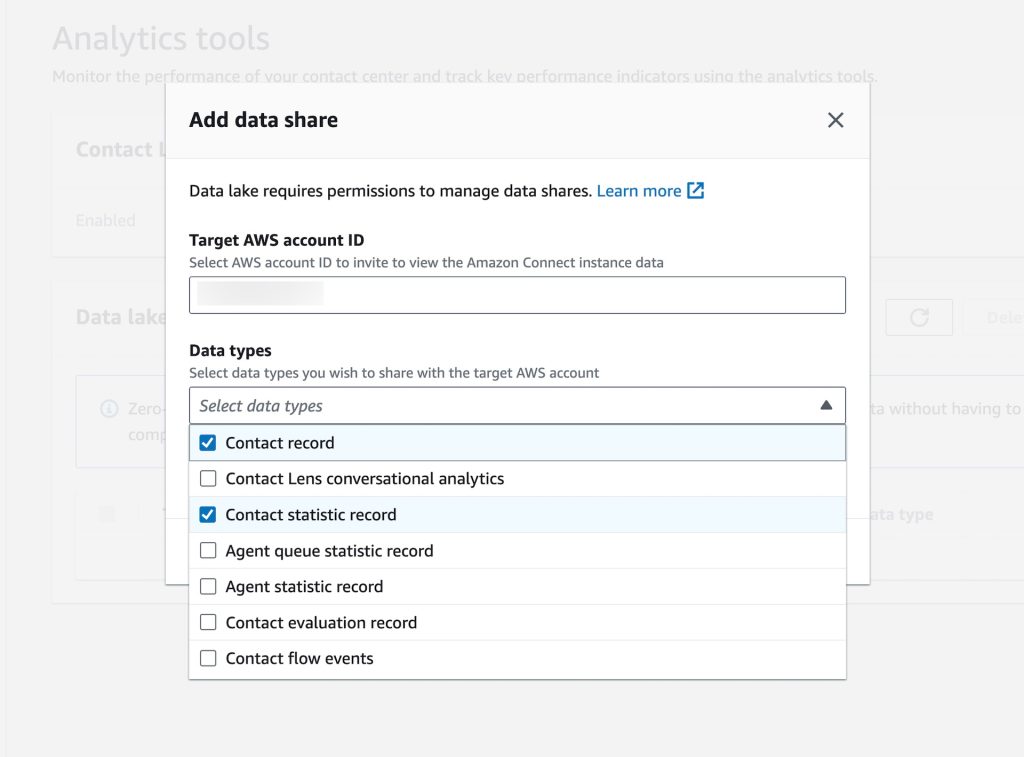Check the Agent queue statistic record box

[x=208, y=551]
